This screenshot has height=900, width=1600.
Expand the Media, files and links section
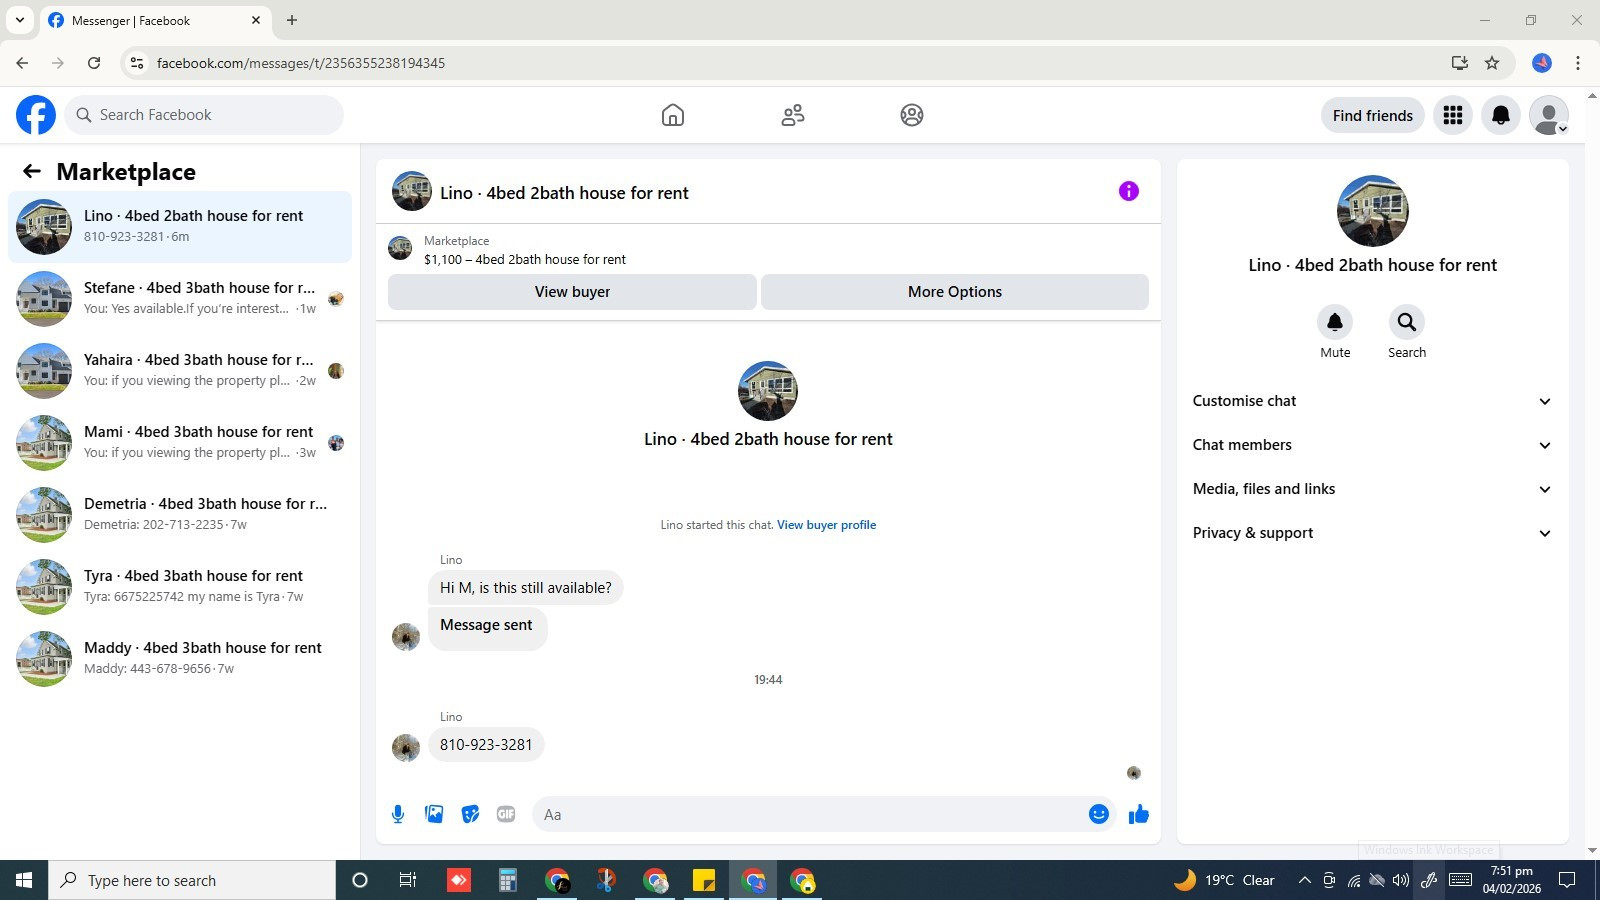tap(1372, 489)
